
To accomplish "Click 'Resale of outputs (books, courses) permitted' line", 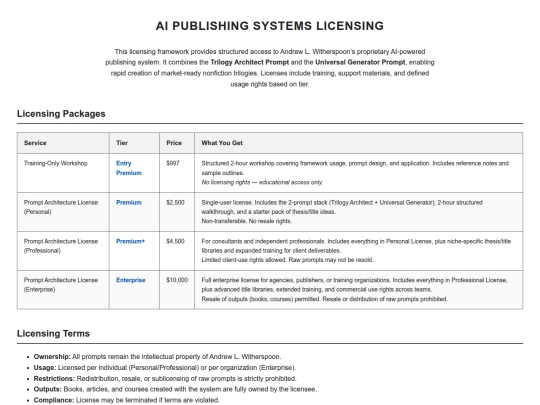I will point(324,299).
